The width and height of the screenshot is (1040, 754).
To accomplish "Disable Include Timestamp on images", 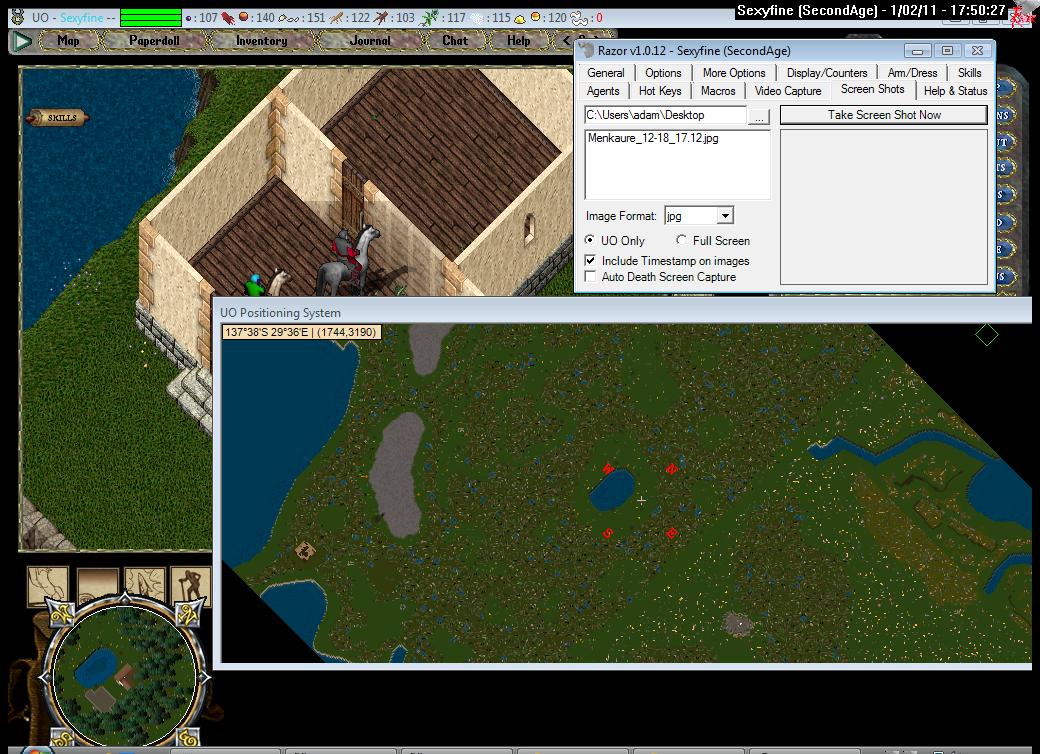I will pyautogui.click(x=591, y=261).
